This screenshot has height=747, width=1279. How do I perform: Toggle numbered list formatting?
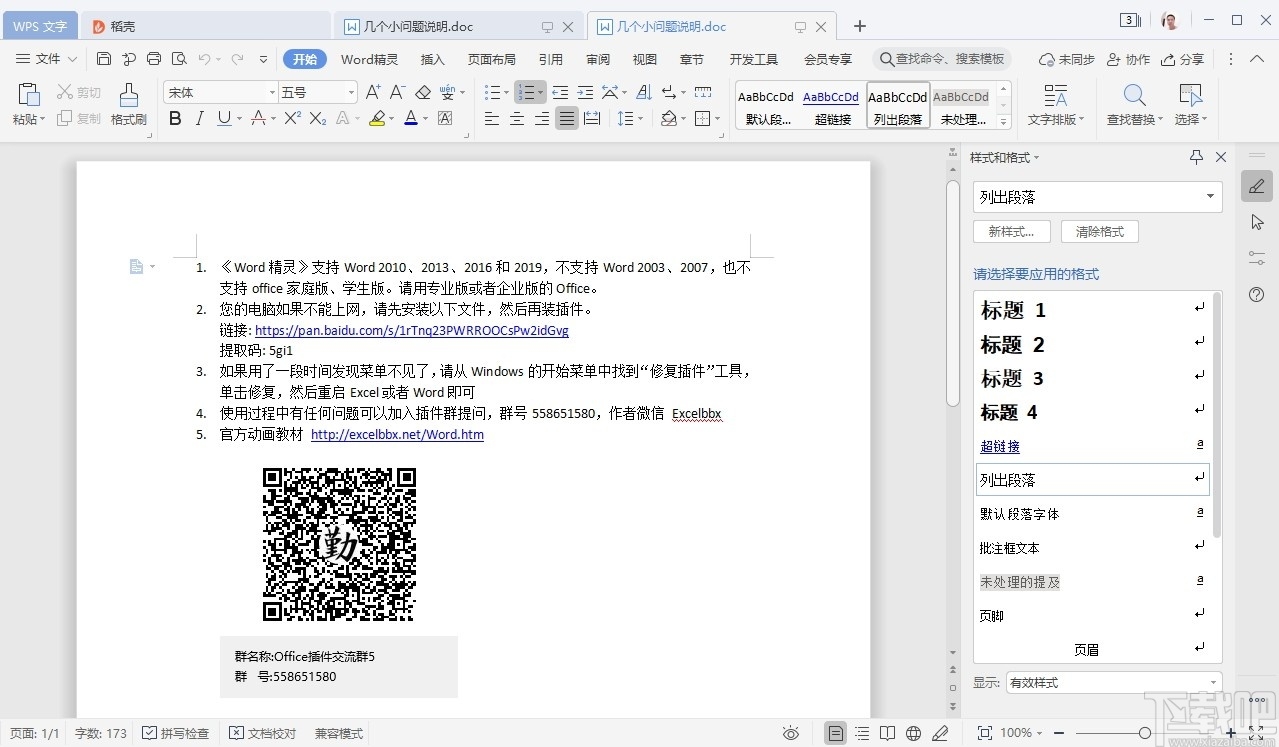coord(525,92)
